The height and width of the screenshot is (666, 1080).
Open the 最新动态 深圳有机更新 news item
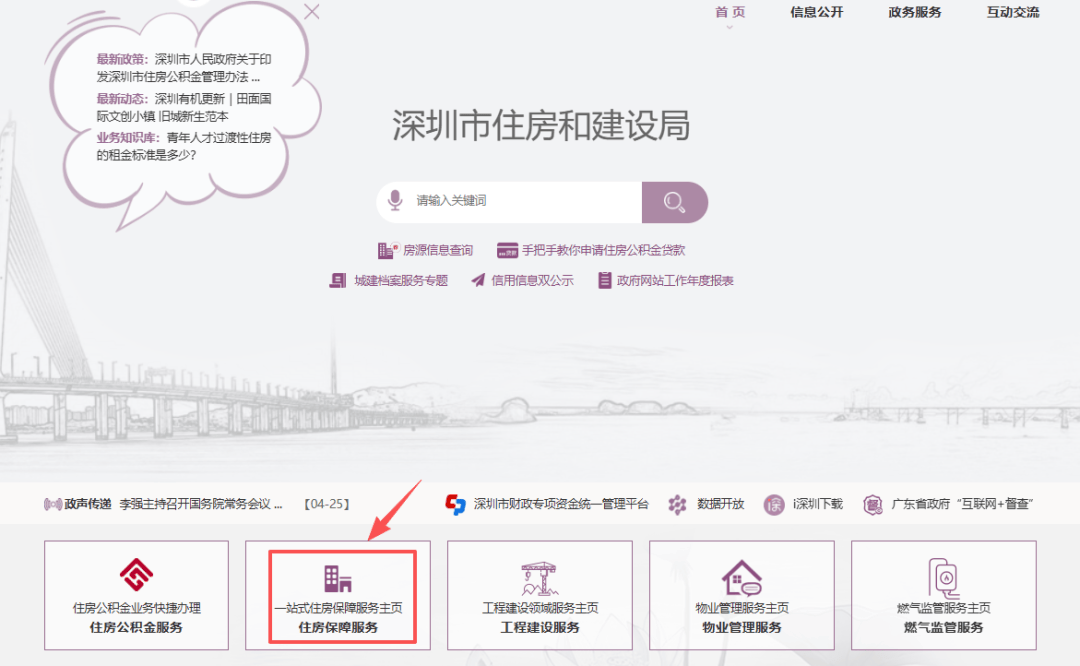pyautogui.click(x=184, y=107)
